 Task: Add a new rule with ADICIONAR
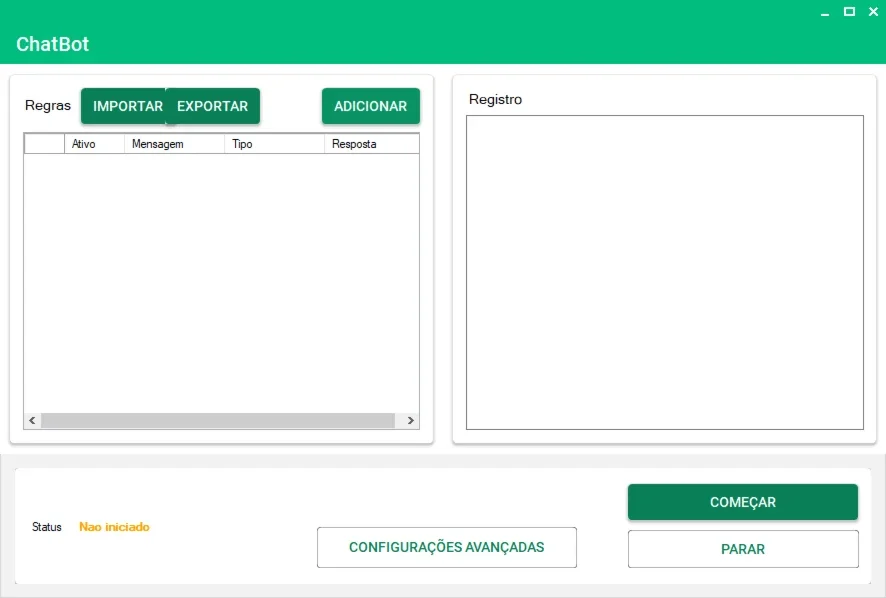[x=371, y=106]
